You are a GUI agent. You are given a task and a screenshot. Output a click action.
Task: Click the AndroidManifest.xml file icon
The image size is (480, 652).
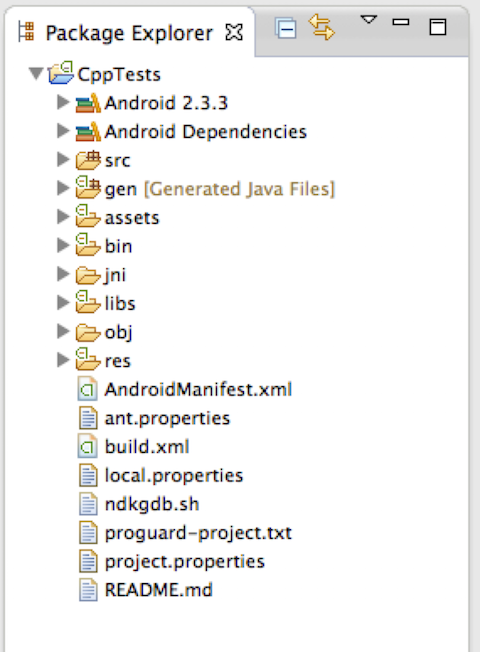(88, 389)
